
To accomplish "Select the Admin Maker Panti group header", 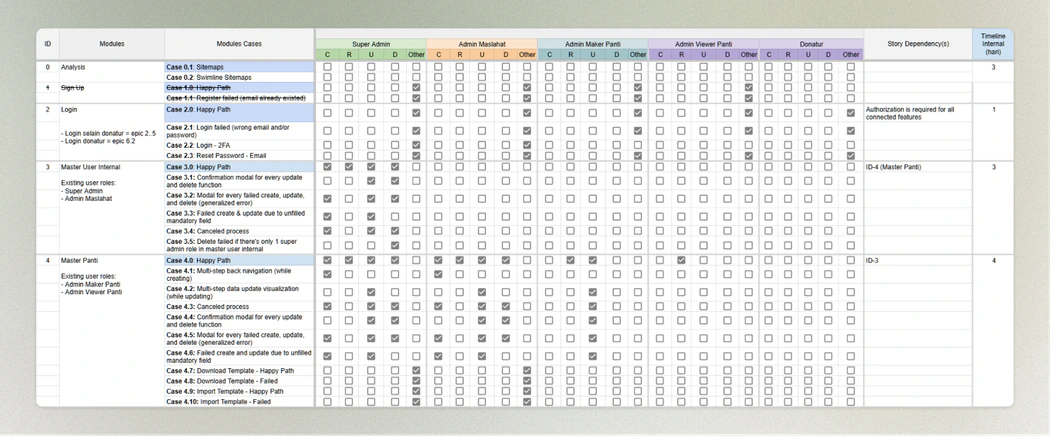I will click(593, 44).
